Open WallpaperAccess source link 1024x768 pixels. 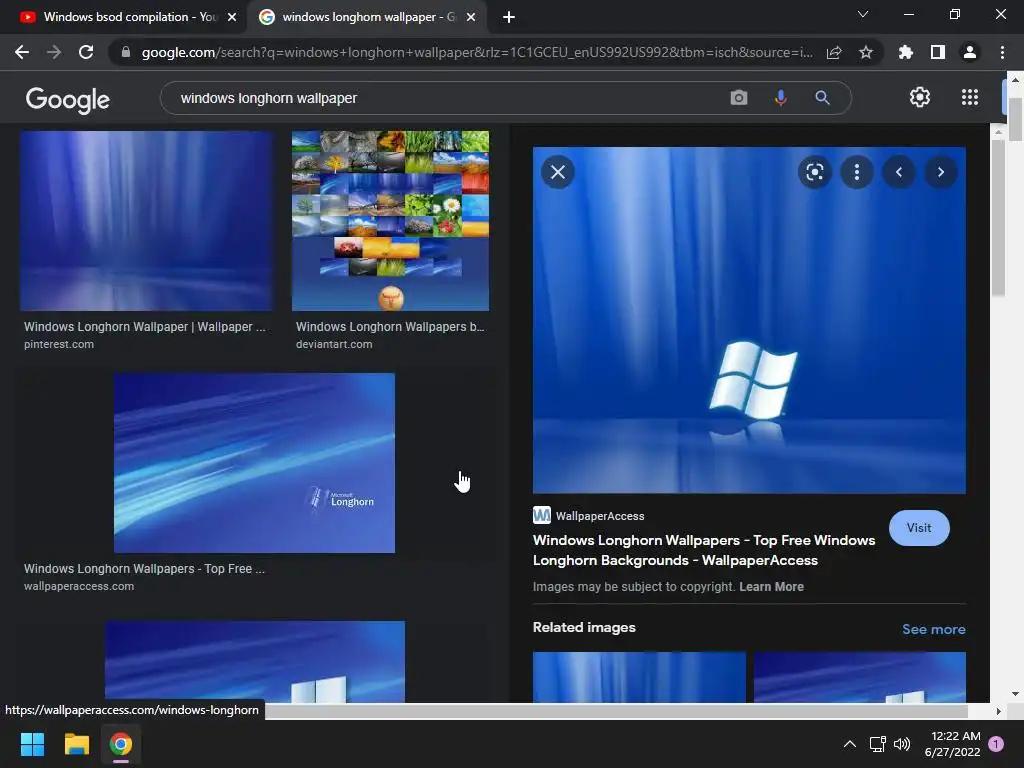tap(588, 516)
